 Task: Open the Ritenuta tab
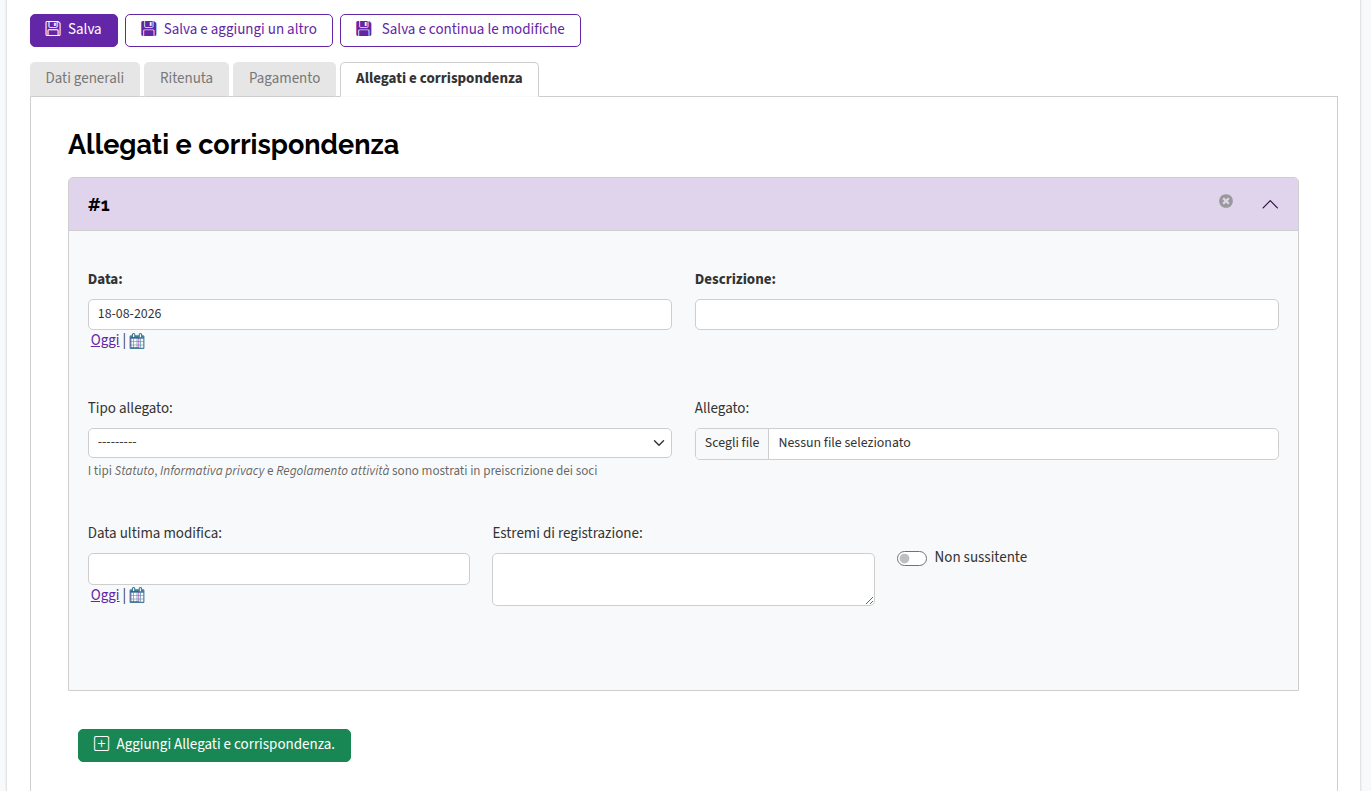click(186, 79)
